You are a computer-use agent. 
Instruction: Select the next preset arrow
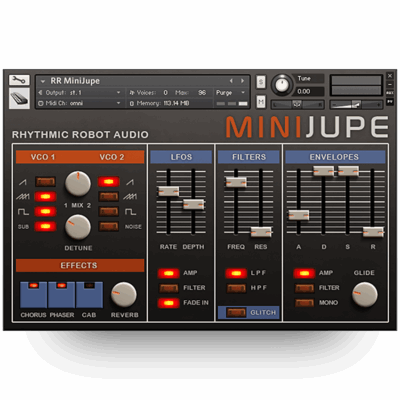click(x=242, y=81)
